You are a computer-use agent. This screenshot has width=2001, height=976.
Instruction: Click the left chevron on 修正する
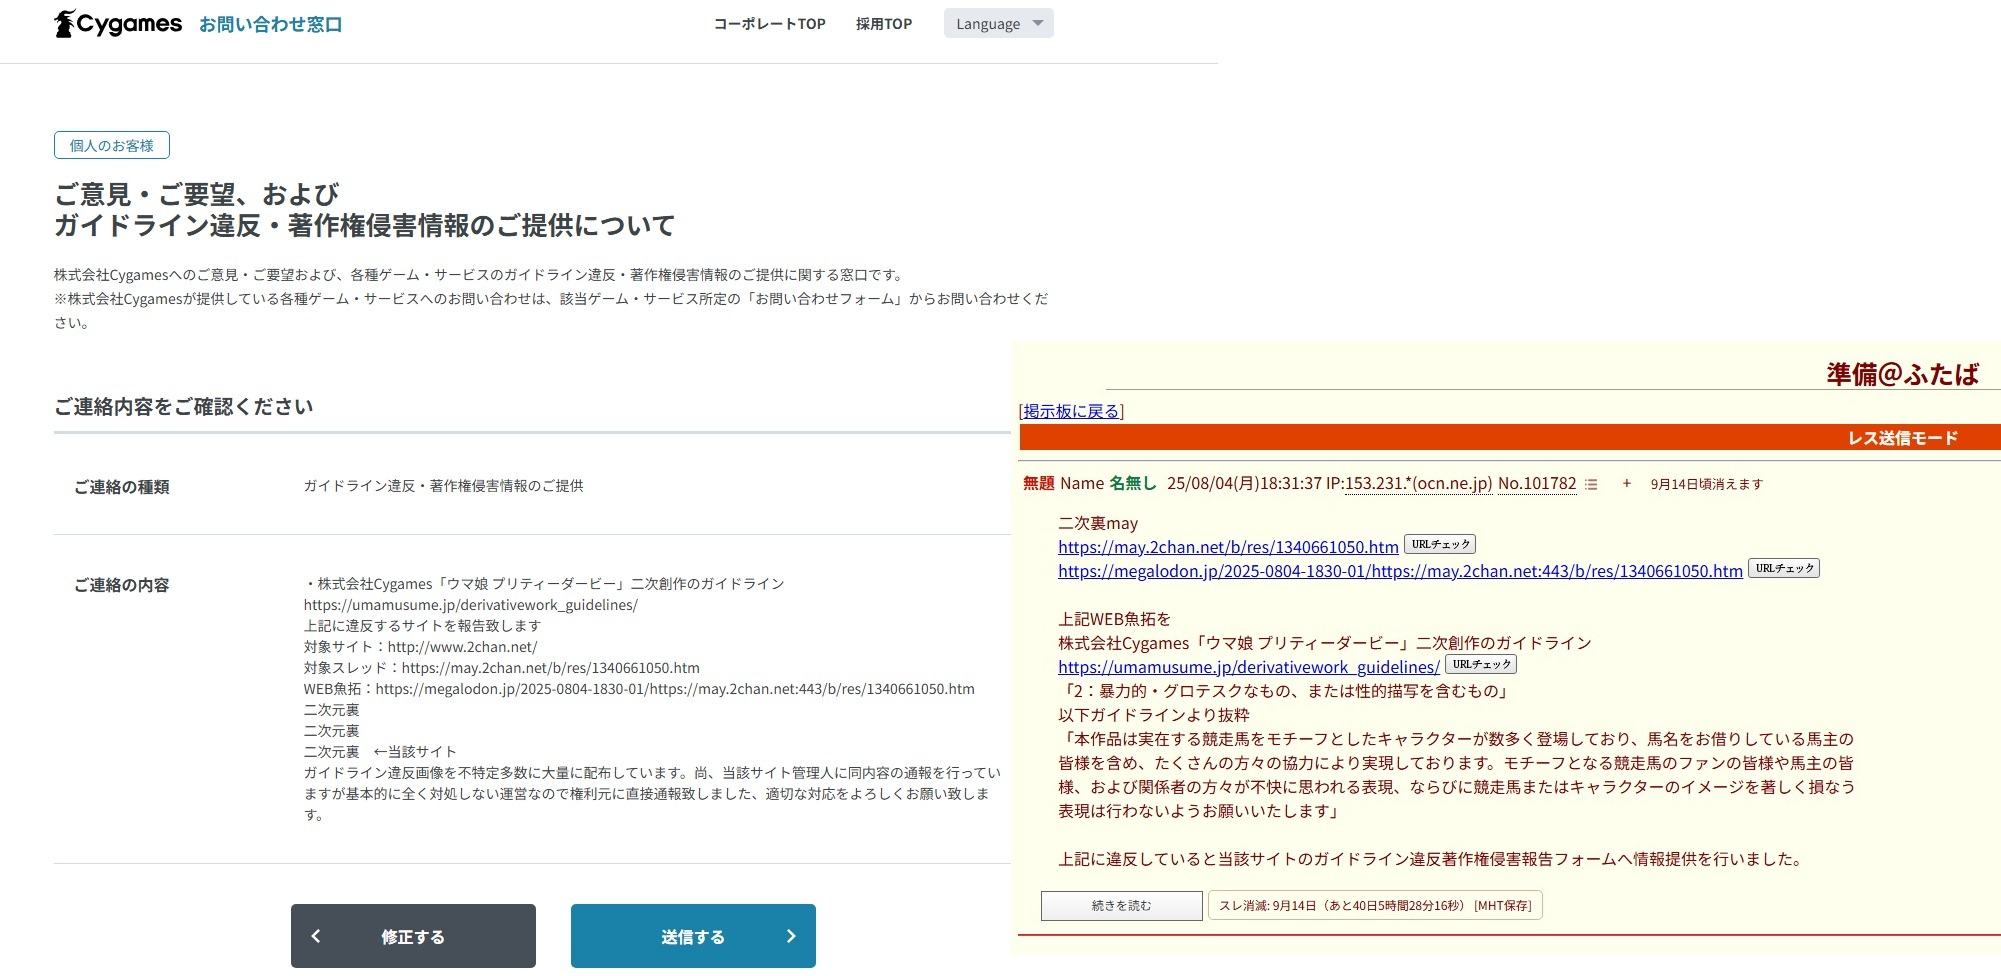316,936
